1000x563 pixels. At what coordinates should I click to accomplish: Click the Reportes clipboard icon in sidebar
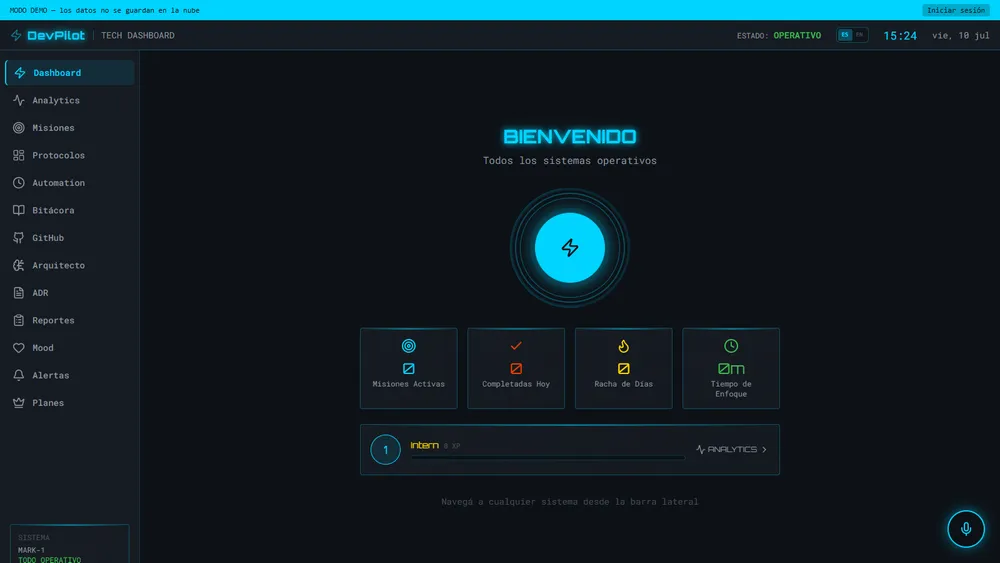18,320
